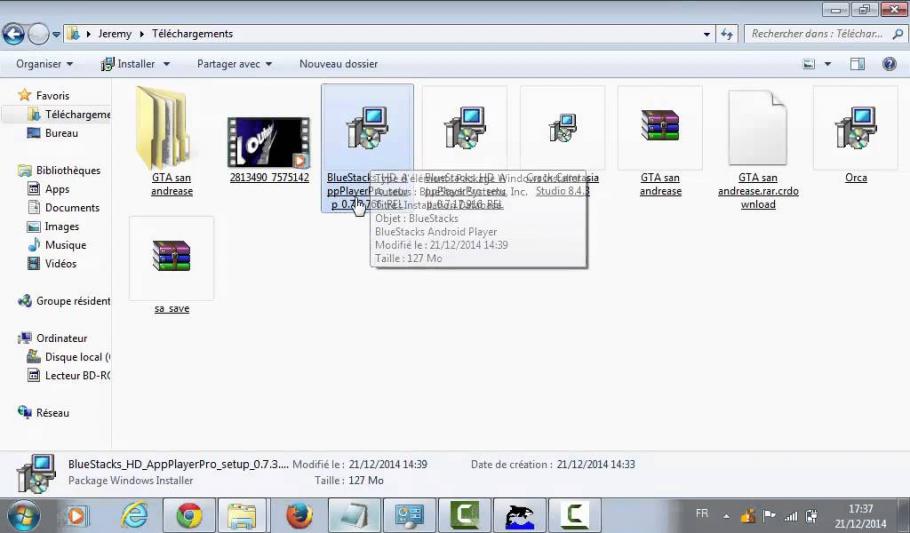This screenshot has width=910, height=533.
Task: Open the Organiser menu
Action: coord(44,64)
